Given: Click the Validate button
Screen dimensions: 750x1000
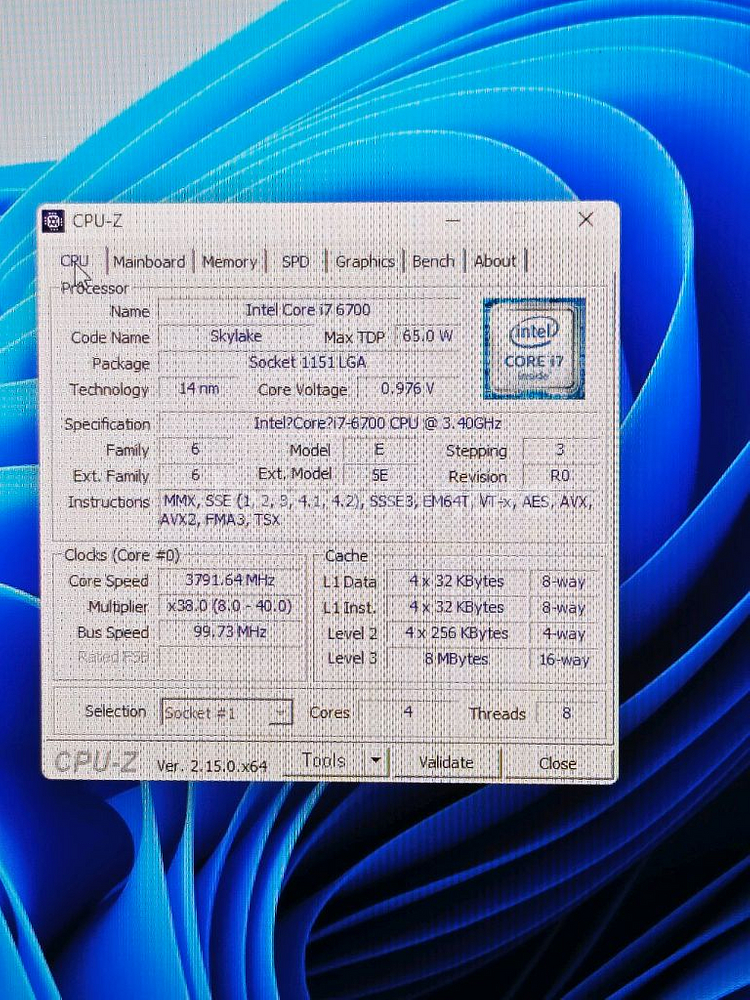Looking at the screenshot, I should coord(446,762).
